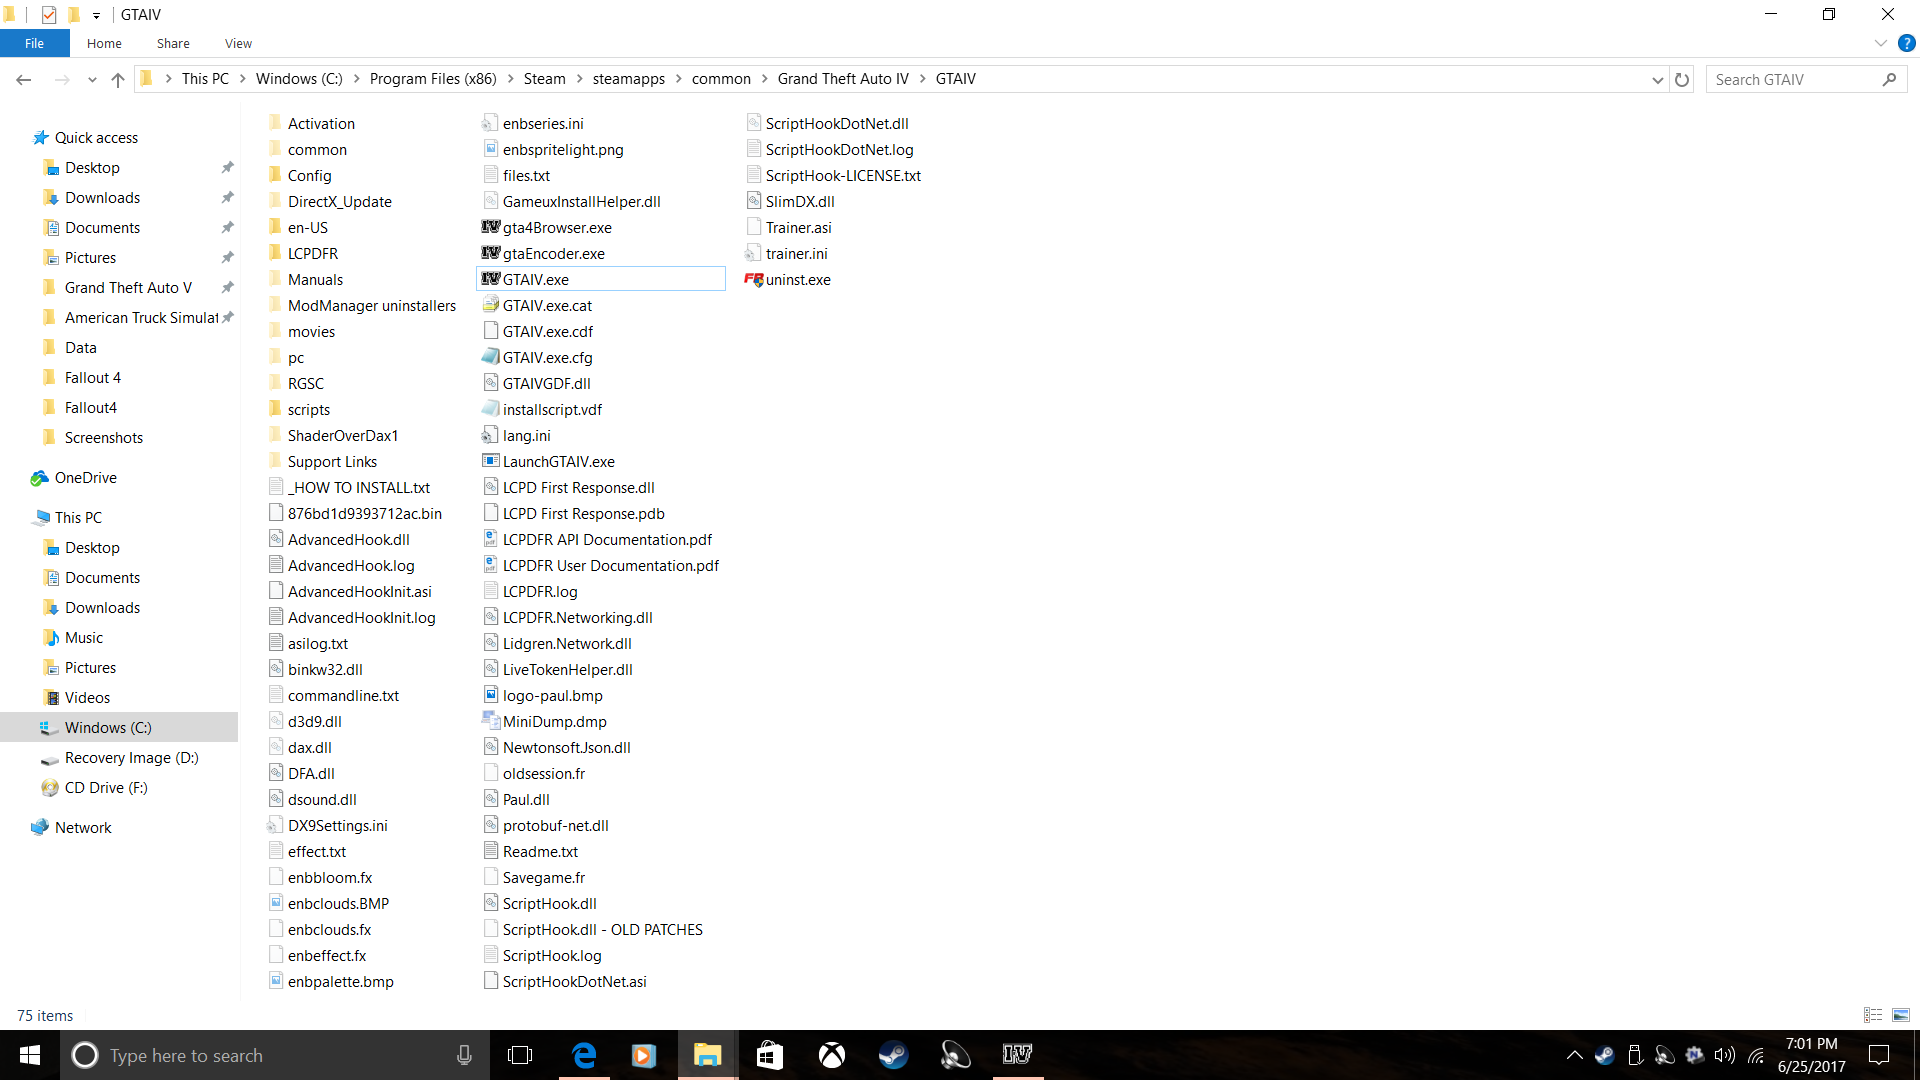Switch to details view layout
Viewport: 1920px width, 1080px height.
pyautogui.click(x=1873, y=1015)
